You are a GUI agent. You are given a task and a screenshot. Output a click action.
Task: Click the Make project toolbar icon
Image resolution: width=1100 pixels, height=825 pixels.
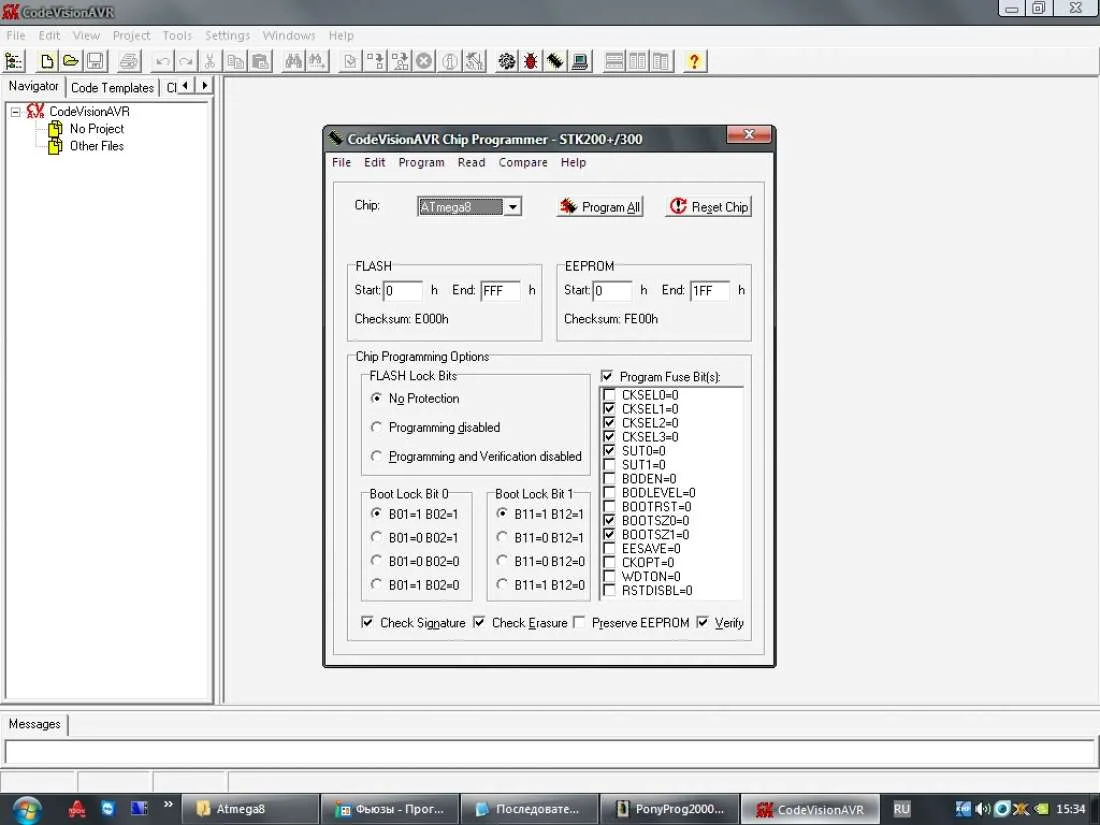click(x=400, y=62)
